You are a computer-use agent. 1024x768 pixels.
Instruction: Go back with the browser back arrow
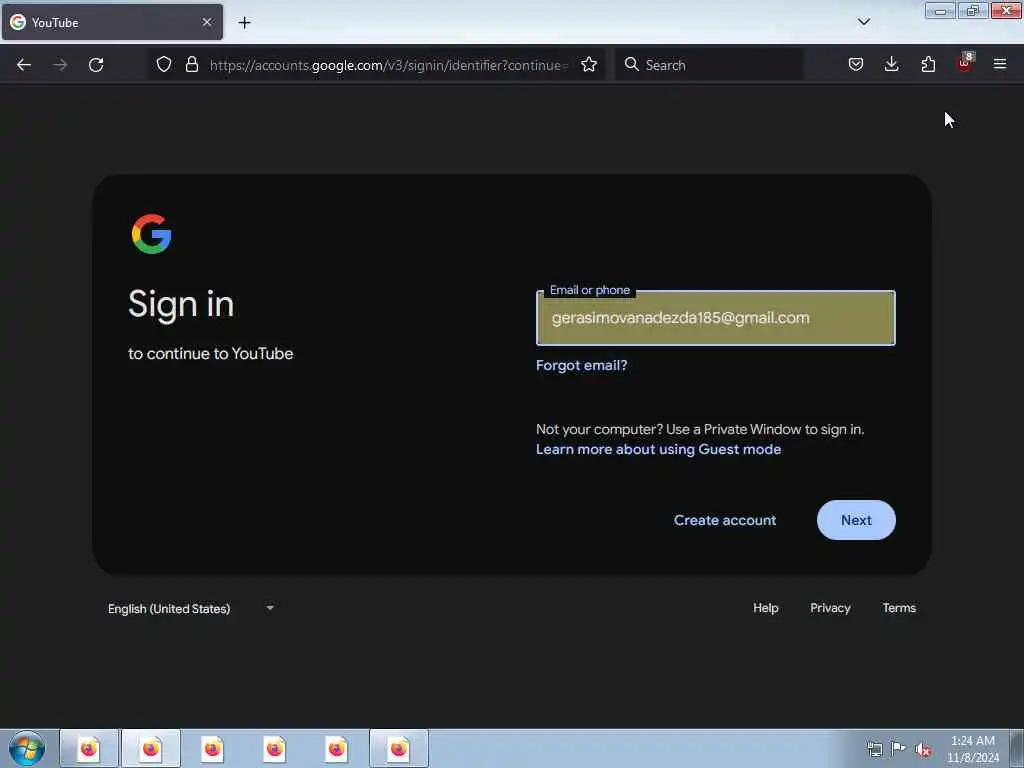(x=24, y=65)
